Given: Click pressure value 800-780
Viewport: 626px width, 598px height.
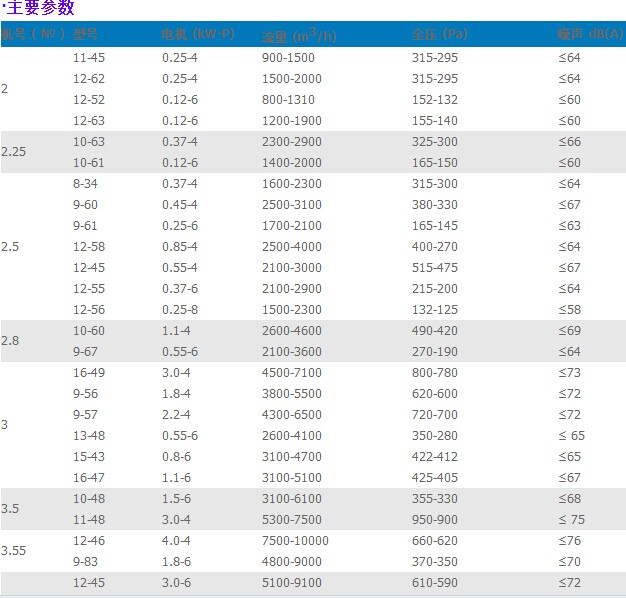Looking at the screenshot, I should [x=435, y=372].
